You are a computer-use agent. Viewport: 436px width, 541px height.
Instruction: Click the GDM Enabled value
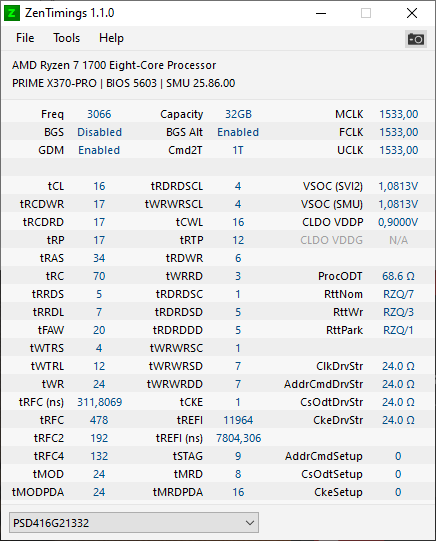click(99, 150)
